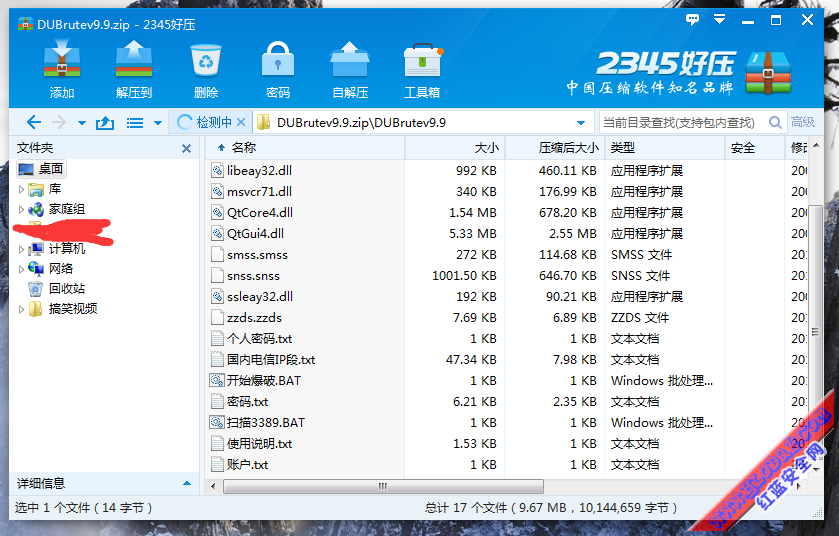
Task: Expand the 搞笑视频 folder node
Action: click(21, 309)
